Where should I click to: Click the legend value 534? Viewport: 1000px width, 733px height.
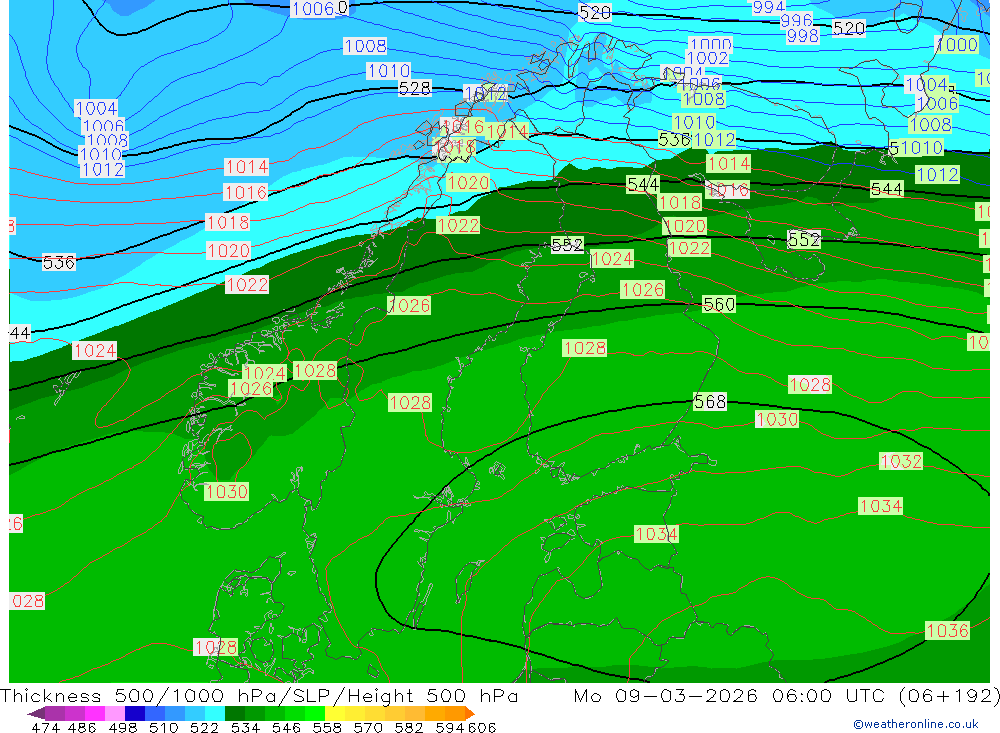pyautogui.click(x=246, y=727)
